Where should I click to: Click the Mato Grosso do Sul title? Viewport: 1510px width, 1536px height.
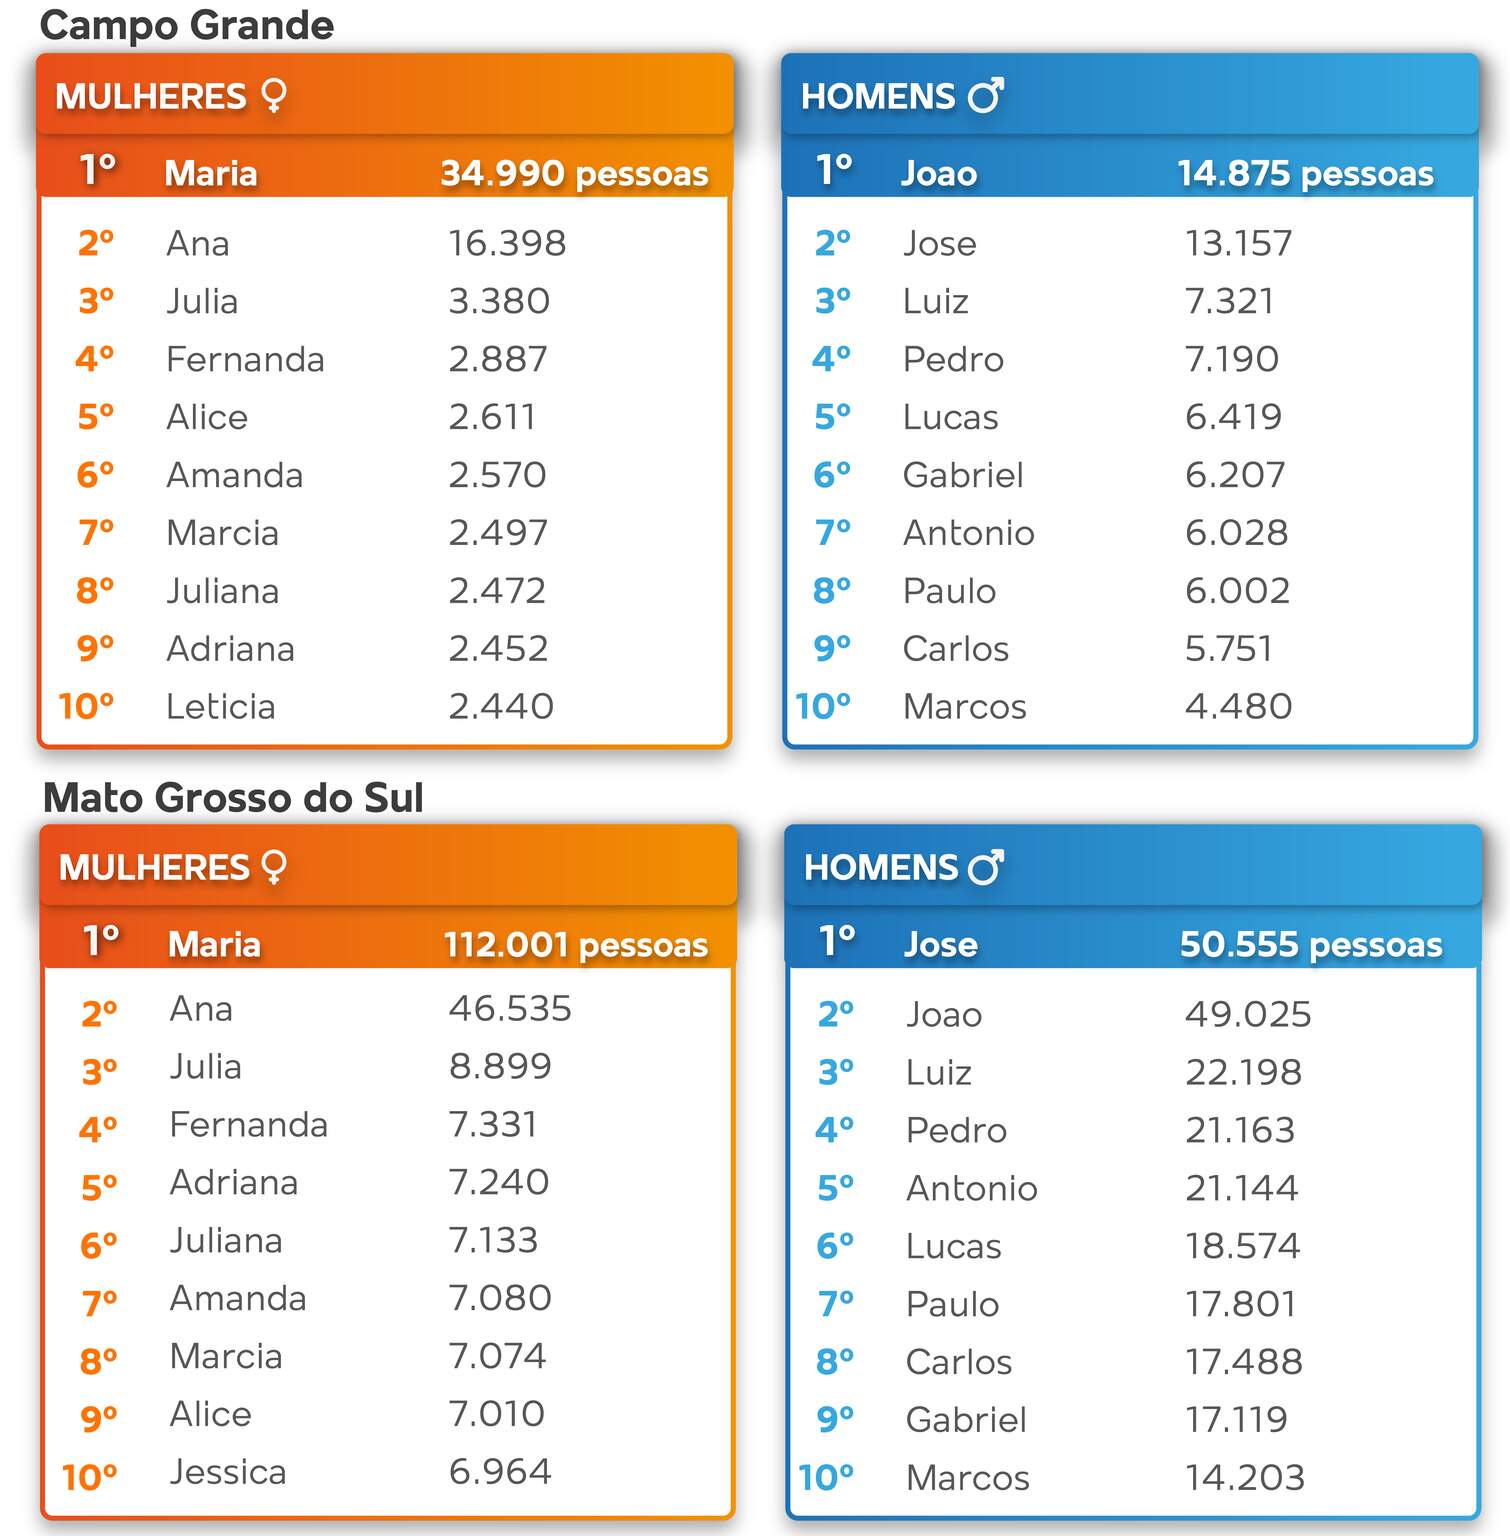233,798
